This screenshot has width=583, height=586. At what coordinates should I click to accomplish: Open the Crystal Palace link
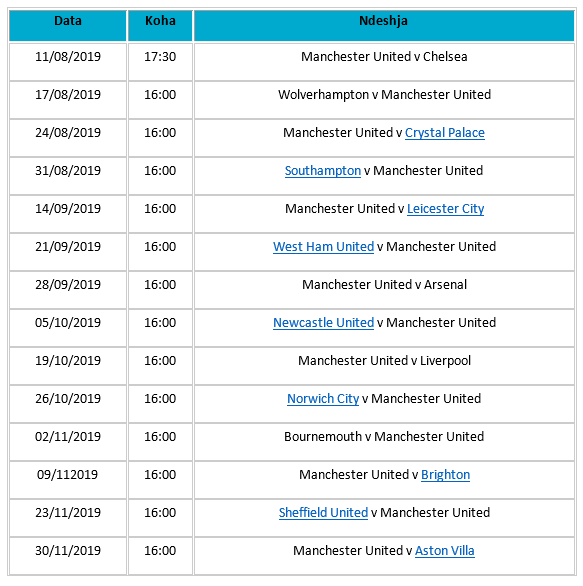[x=445, y=133]
